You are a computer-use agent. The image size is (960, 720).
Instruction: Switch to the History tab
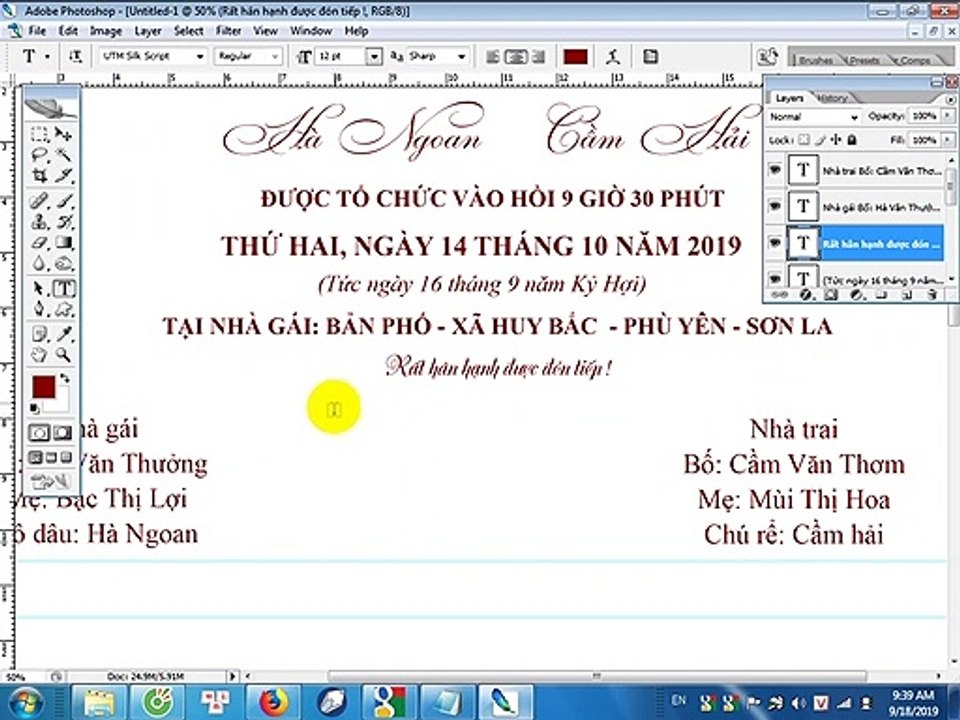coord(832,98)
